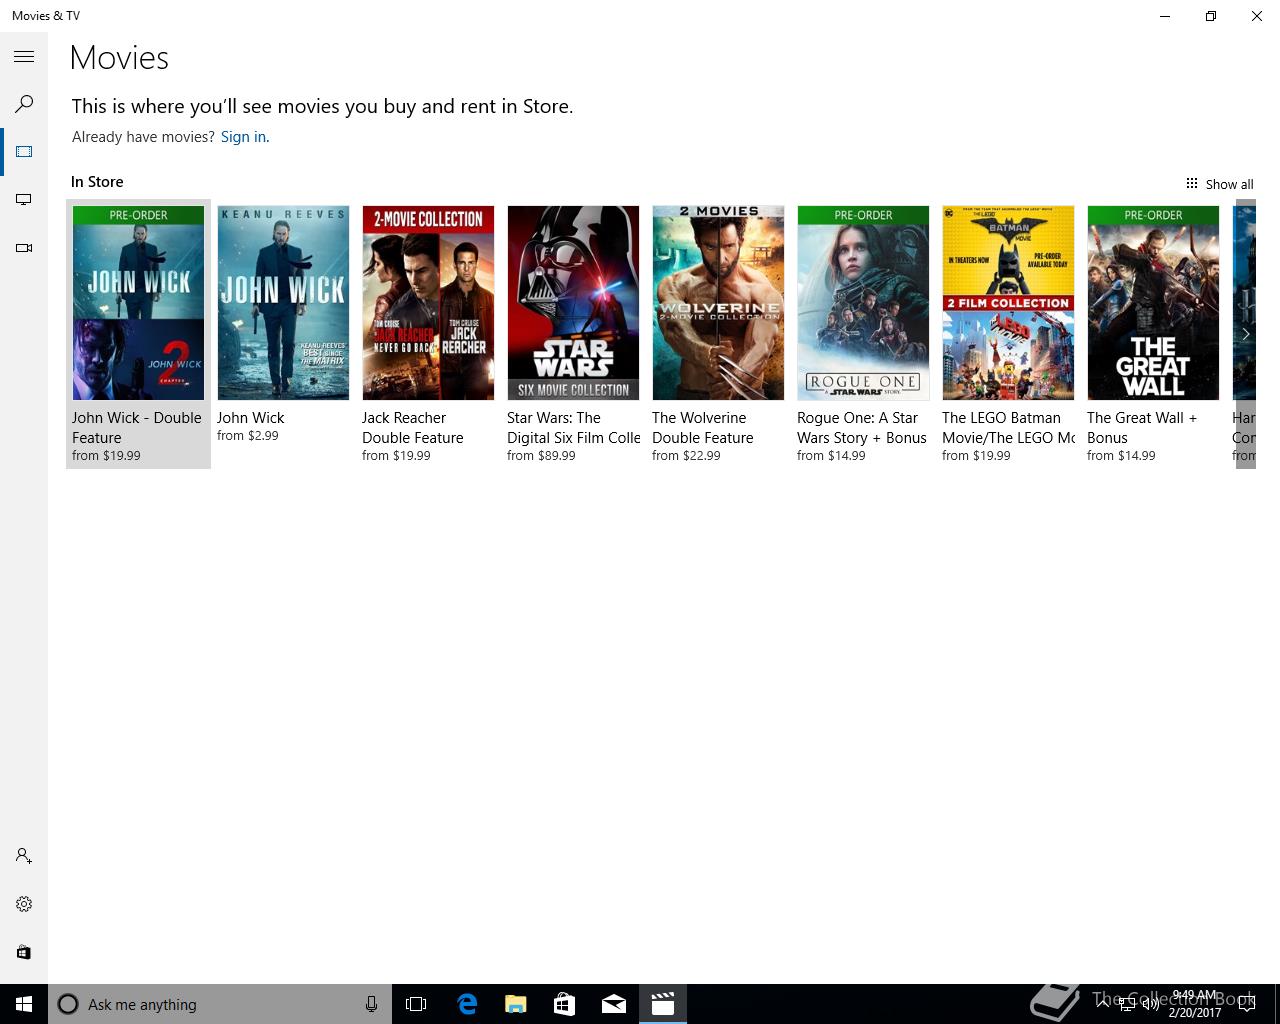Open Task View on the taskbar
The width and height of the screenshot is (1280, 1024).
416,1004
